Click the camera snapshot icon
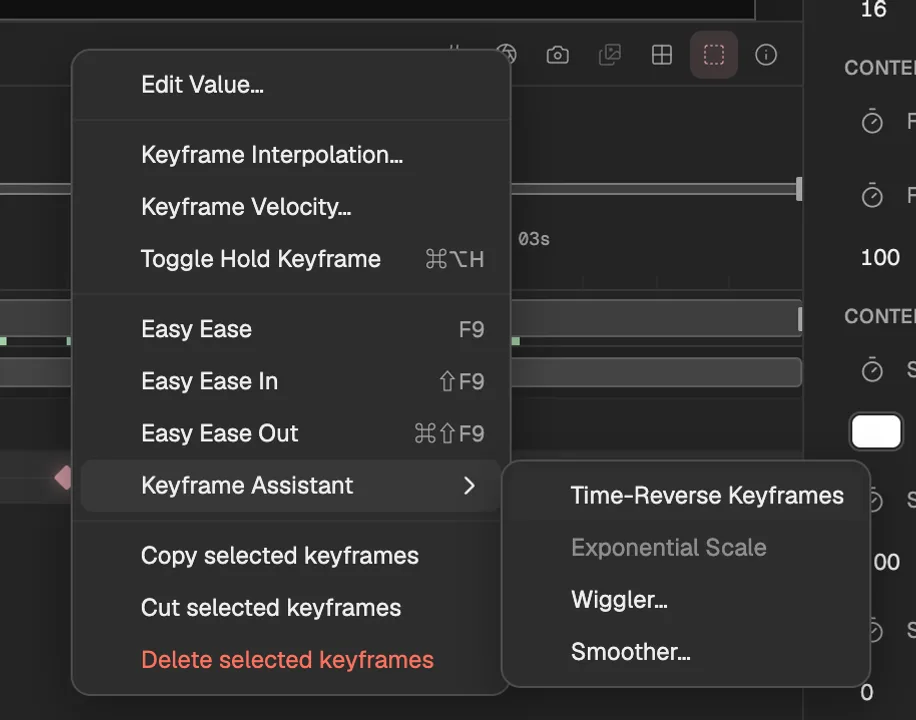The image size is (916, 720). click(557, 55)
